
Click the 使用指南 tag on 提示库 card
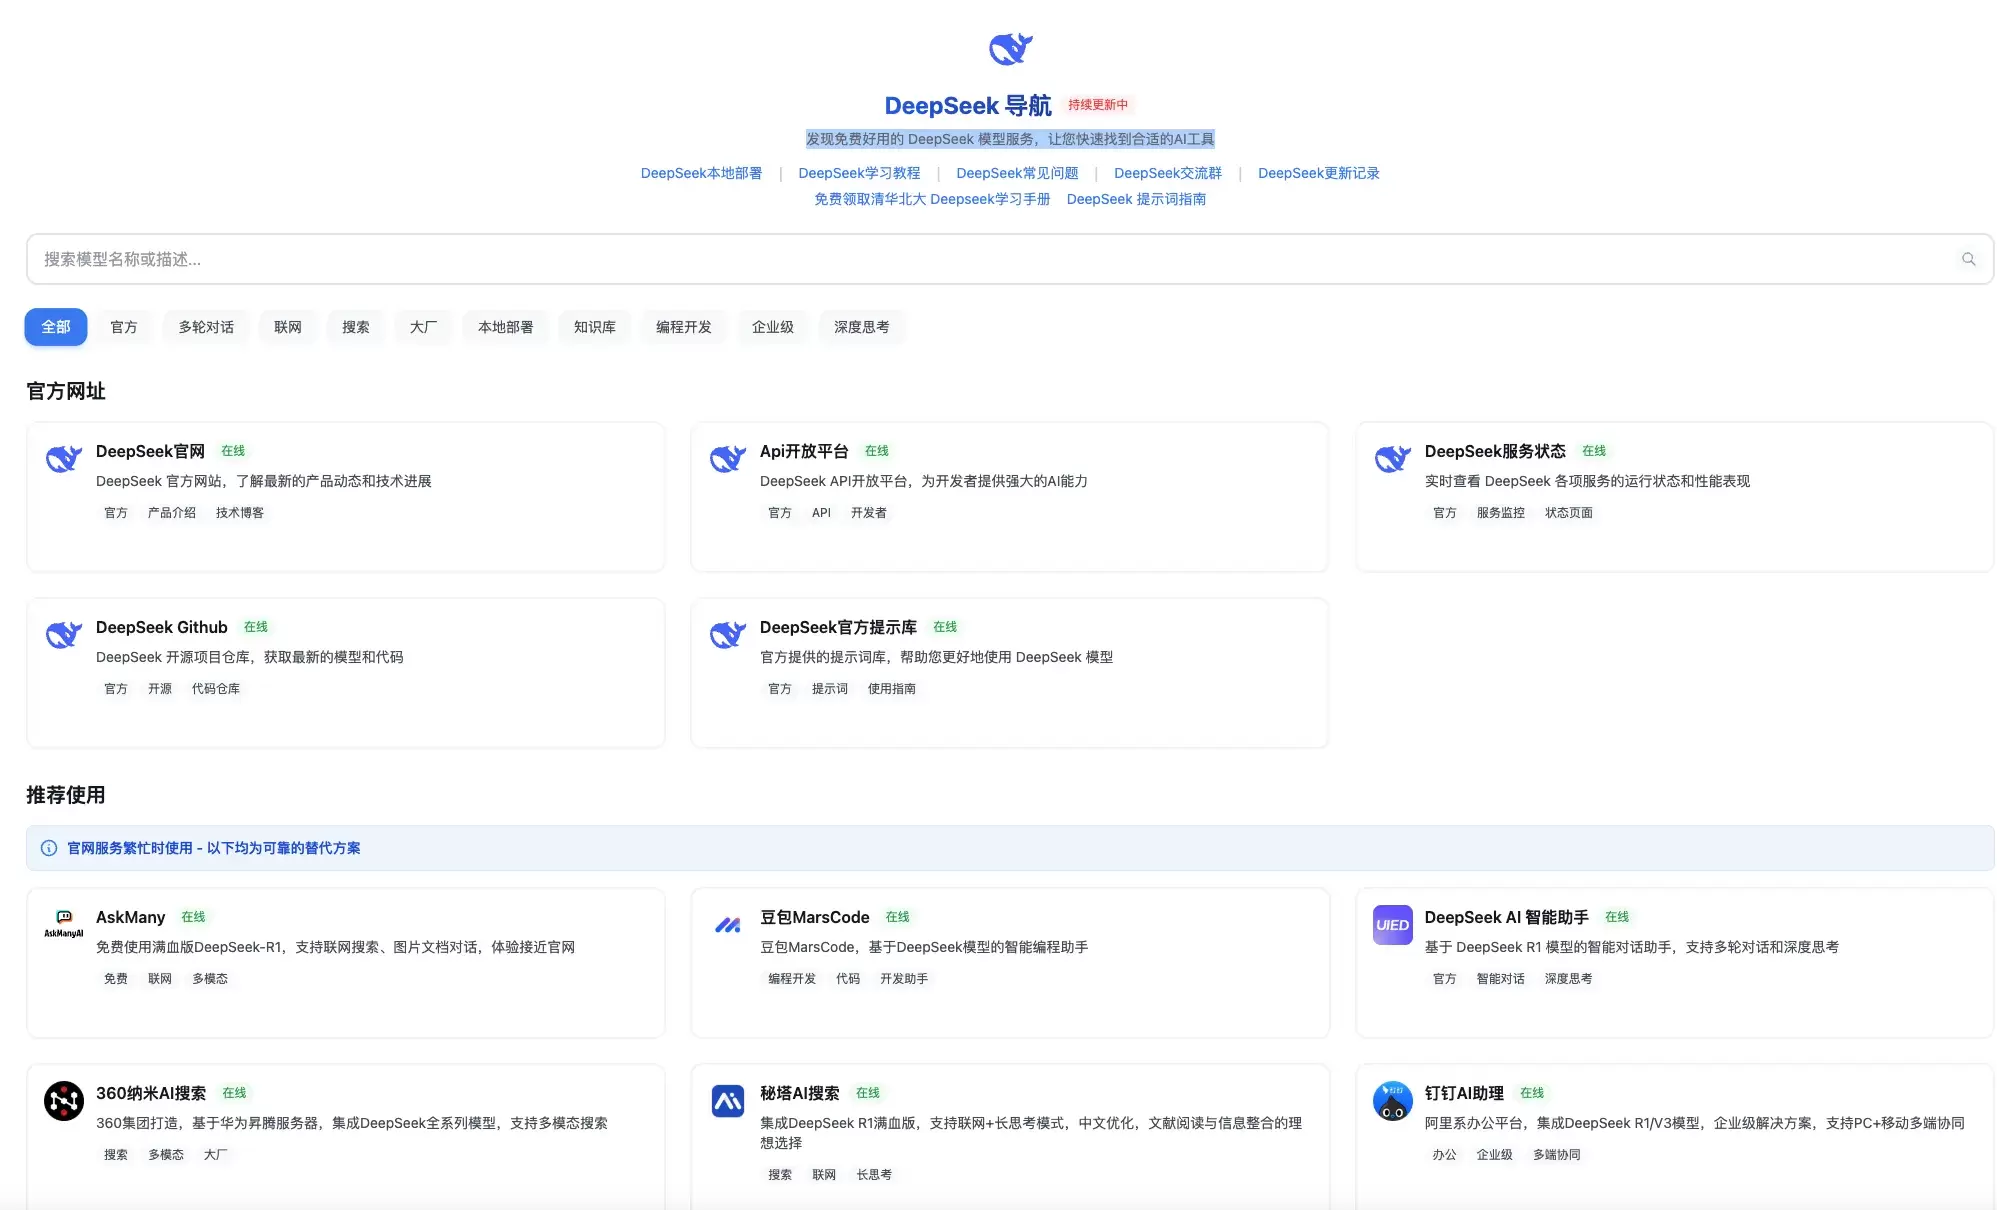tap(892, 689)
